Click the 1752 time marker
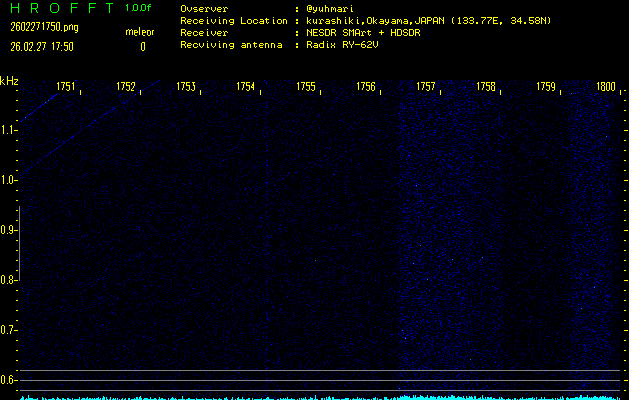Image resolution: width=629 pixels, height=400 pixels. pos(126,87)
